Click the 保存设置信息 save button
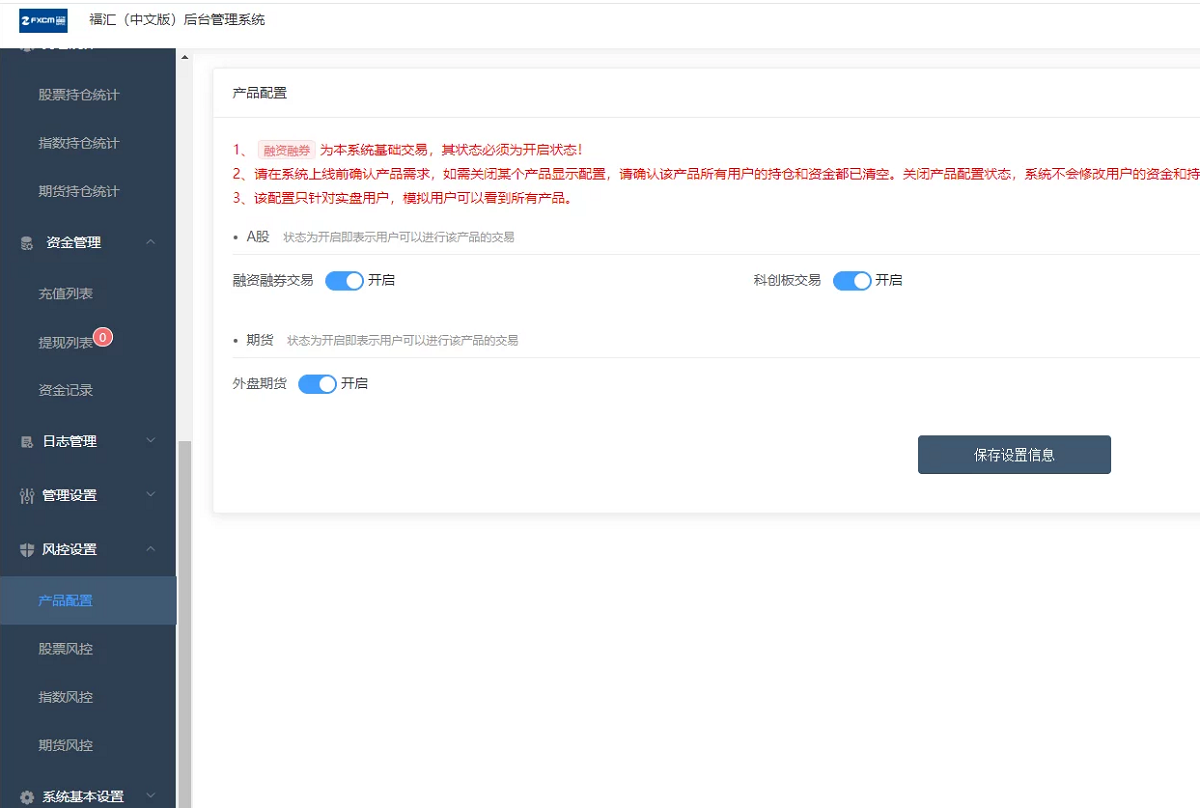1200x808 pixels. (1013, 453)
